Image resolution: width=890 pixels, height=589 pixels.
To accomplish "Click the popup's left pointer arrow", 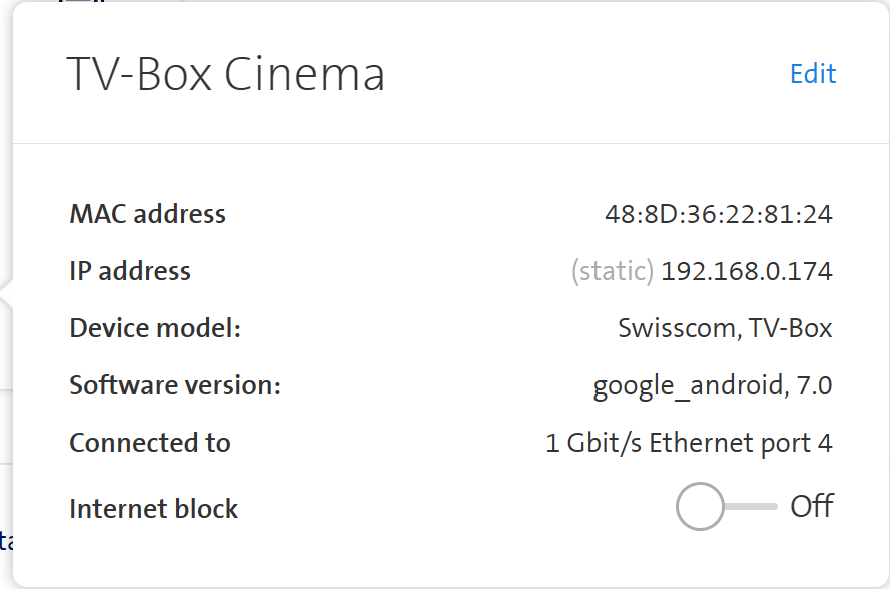I will pyautogui.click(x=7, y=297).
